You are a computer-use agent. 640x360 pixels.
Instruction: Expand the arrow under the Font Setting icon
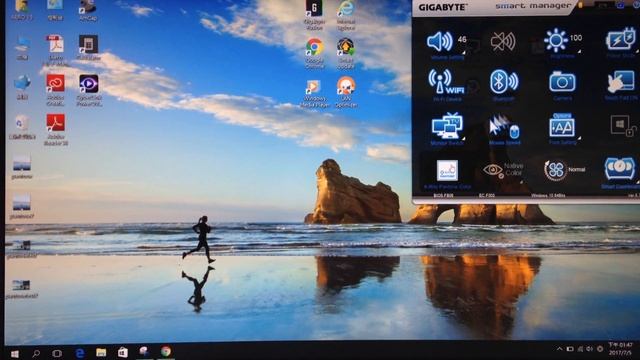point(579,138)
